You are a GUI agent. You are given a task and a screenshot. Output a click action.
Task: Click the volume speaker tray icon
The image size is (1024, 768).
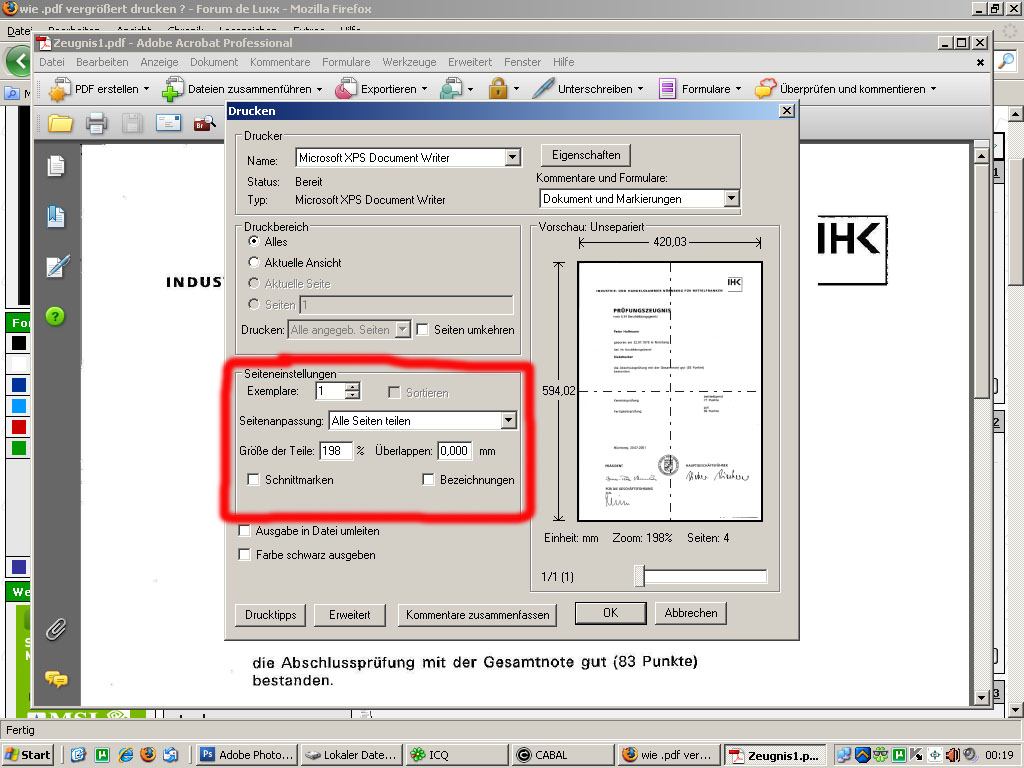tap(953, 755)
